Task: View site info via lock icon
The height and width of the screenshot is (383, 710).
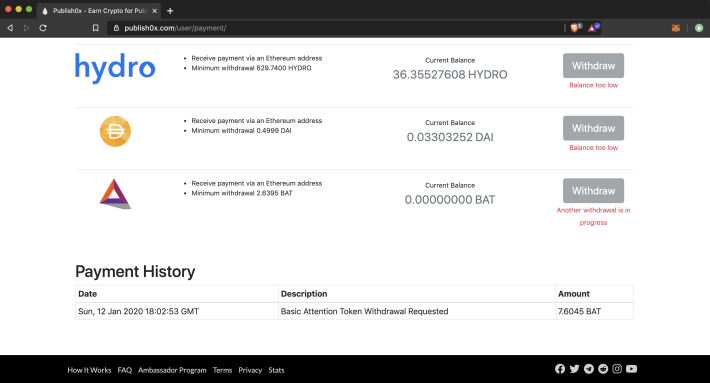Action: (116, 28)
